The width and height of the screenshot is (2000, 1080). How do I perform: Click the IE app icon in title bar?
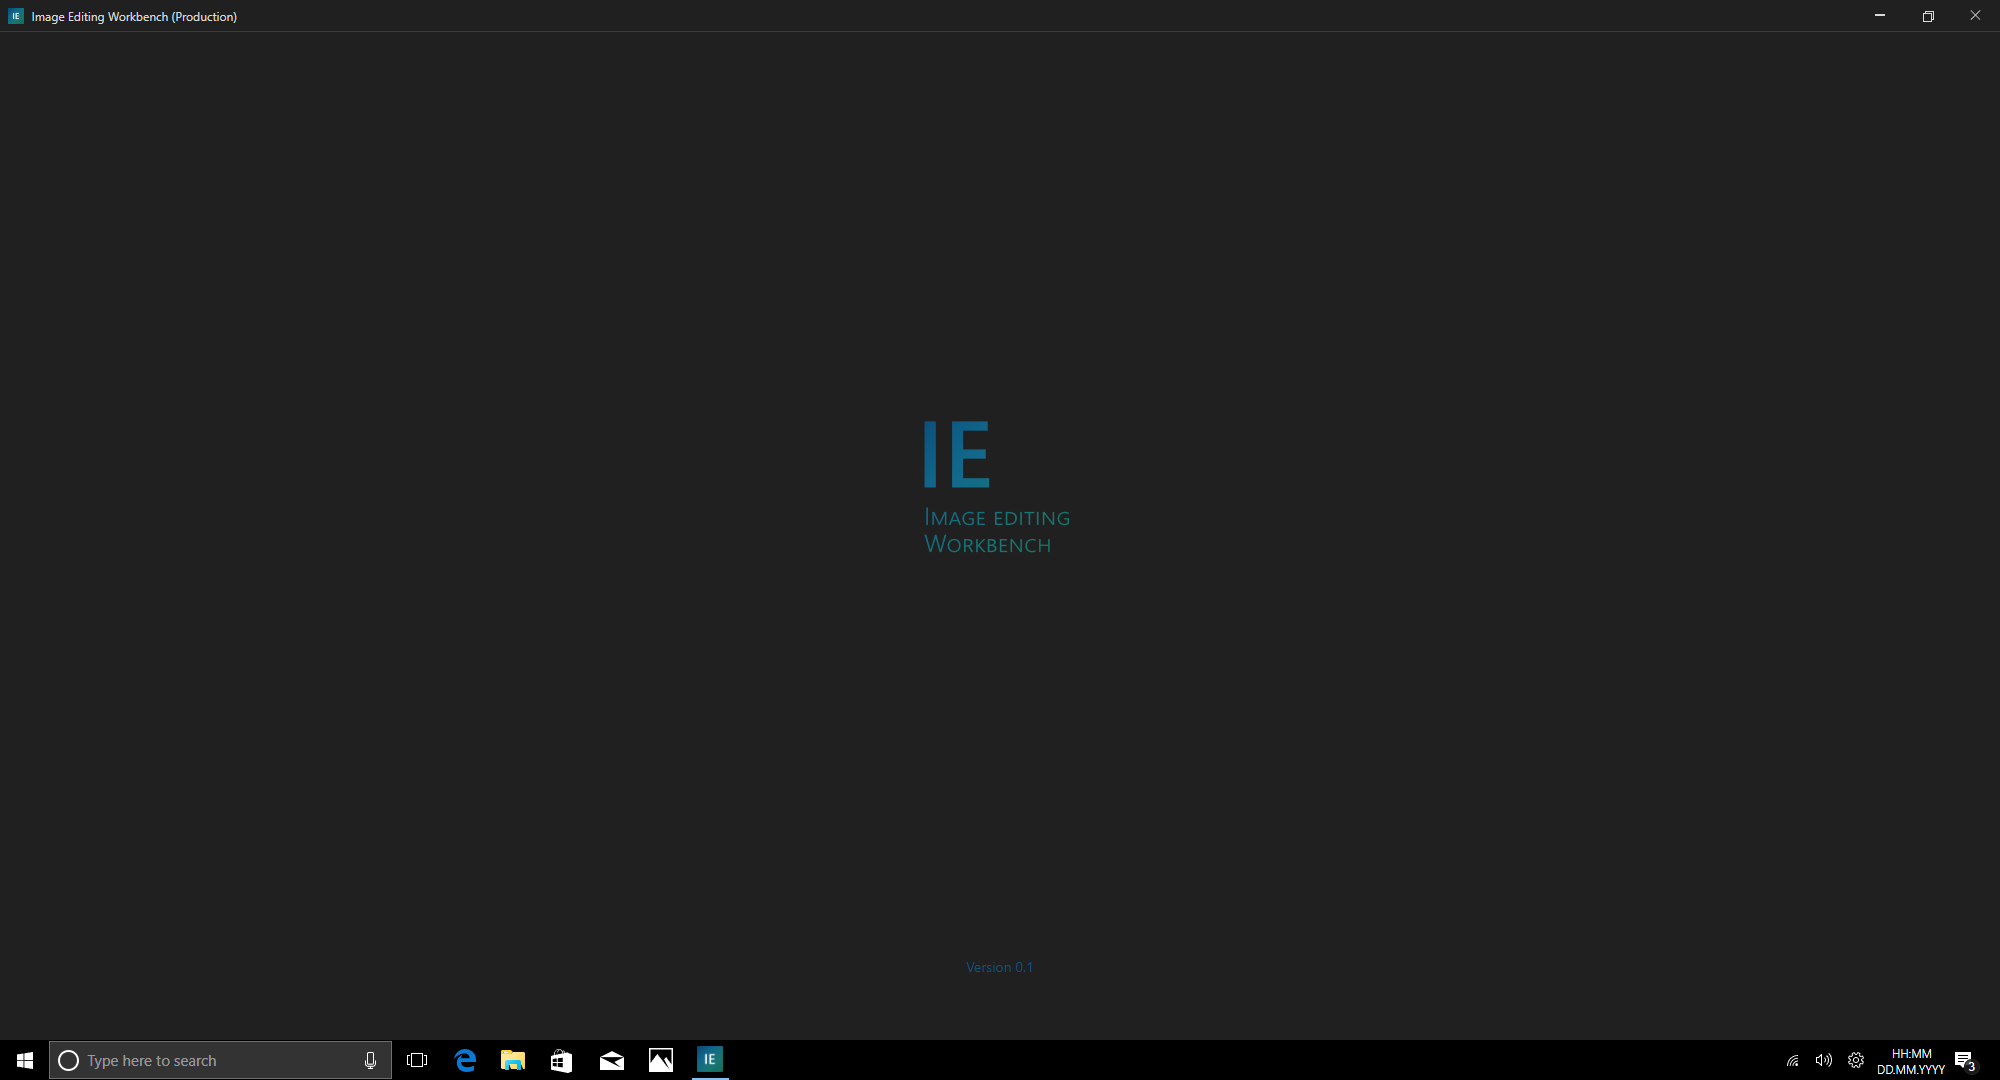tap(15, 16)
